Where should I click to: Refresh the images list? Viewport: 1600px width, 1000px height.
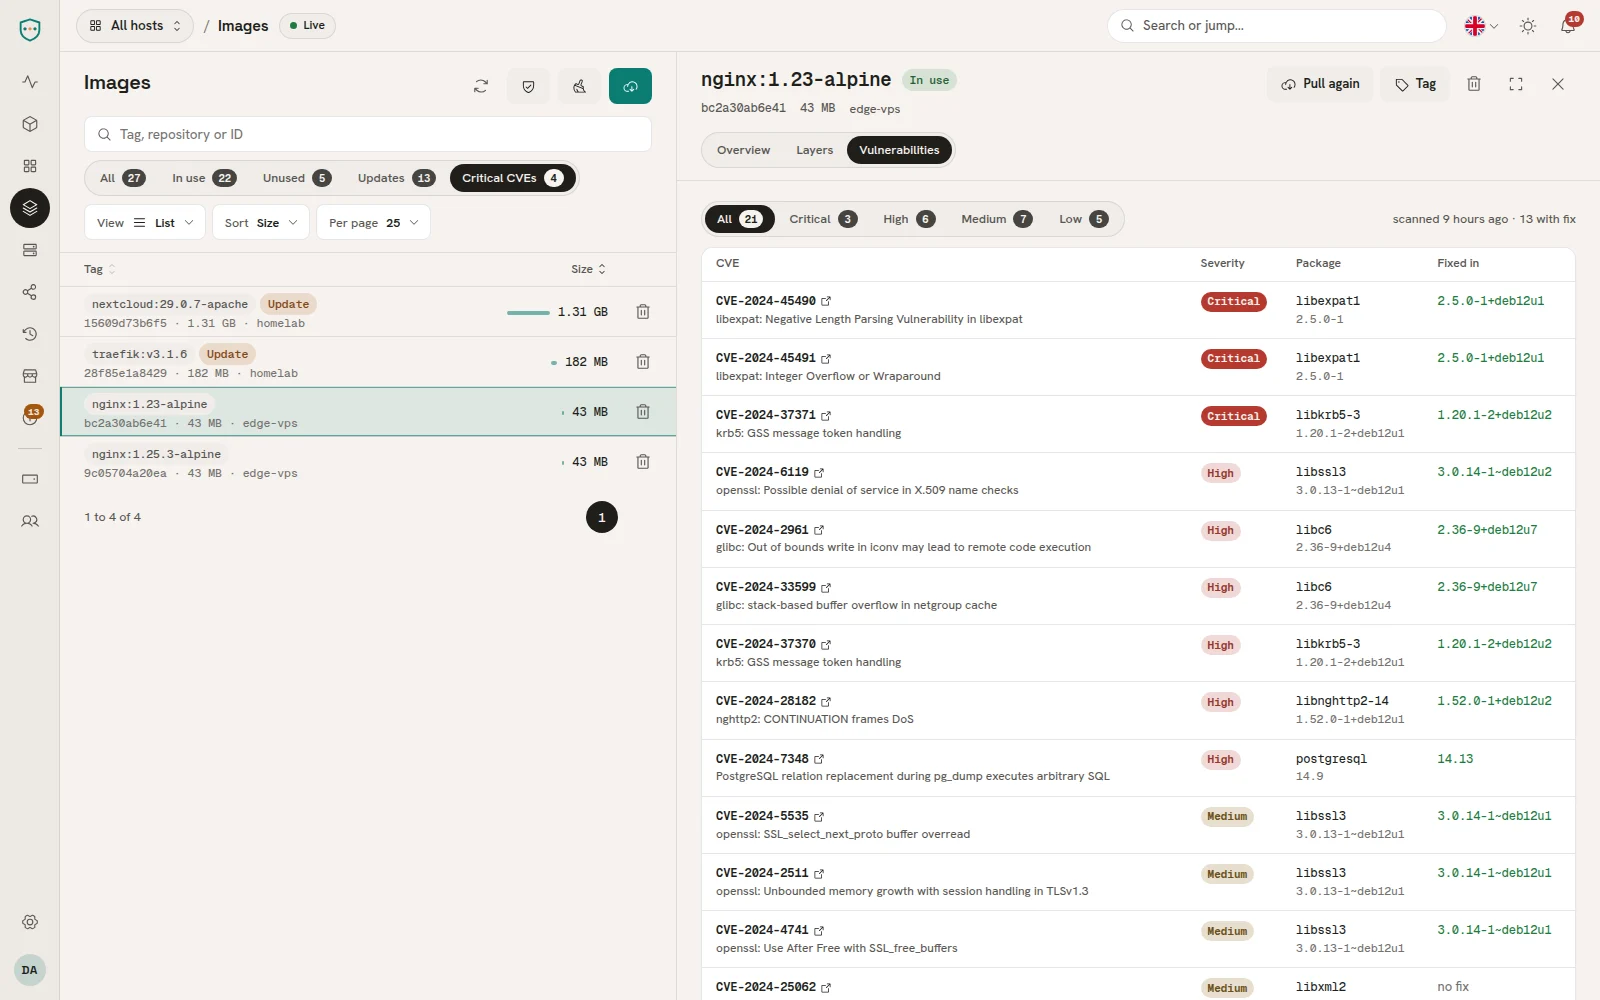[x=481, y=86]
